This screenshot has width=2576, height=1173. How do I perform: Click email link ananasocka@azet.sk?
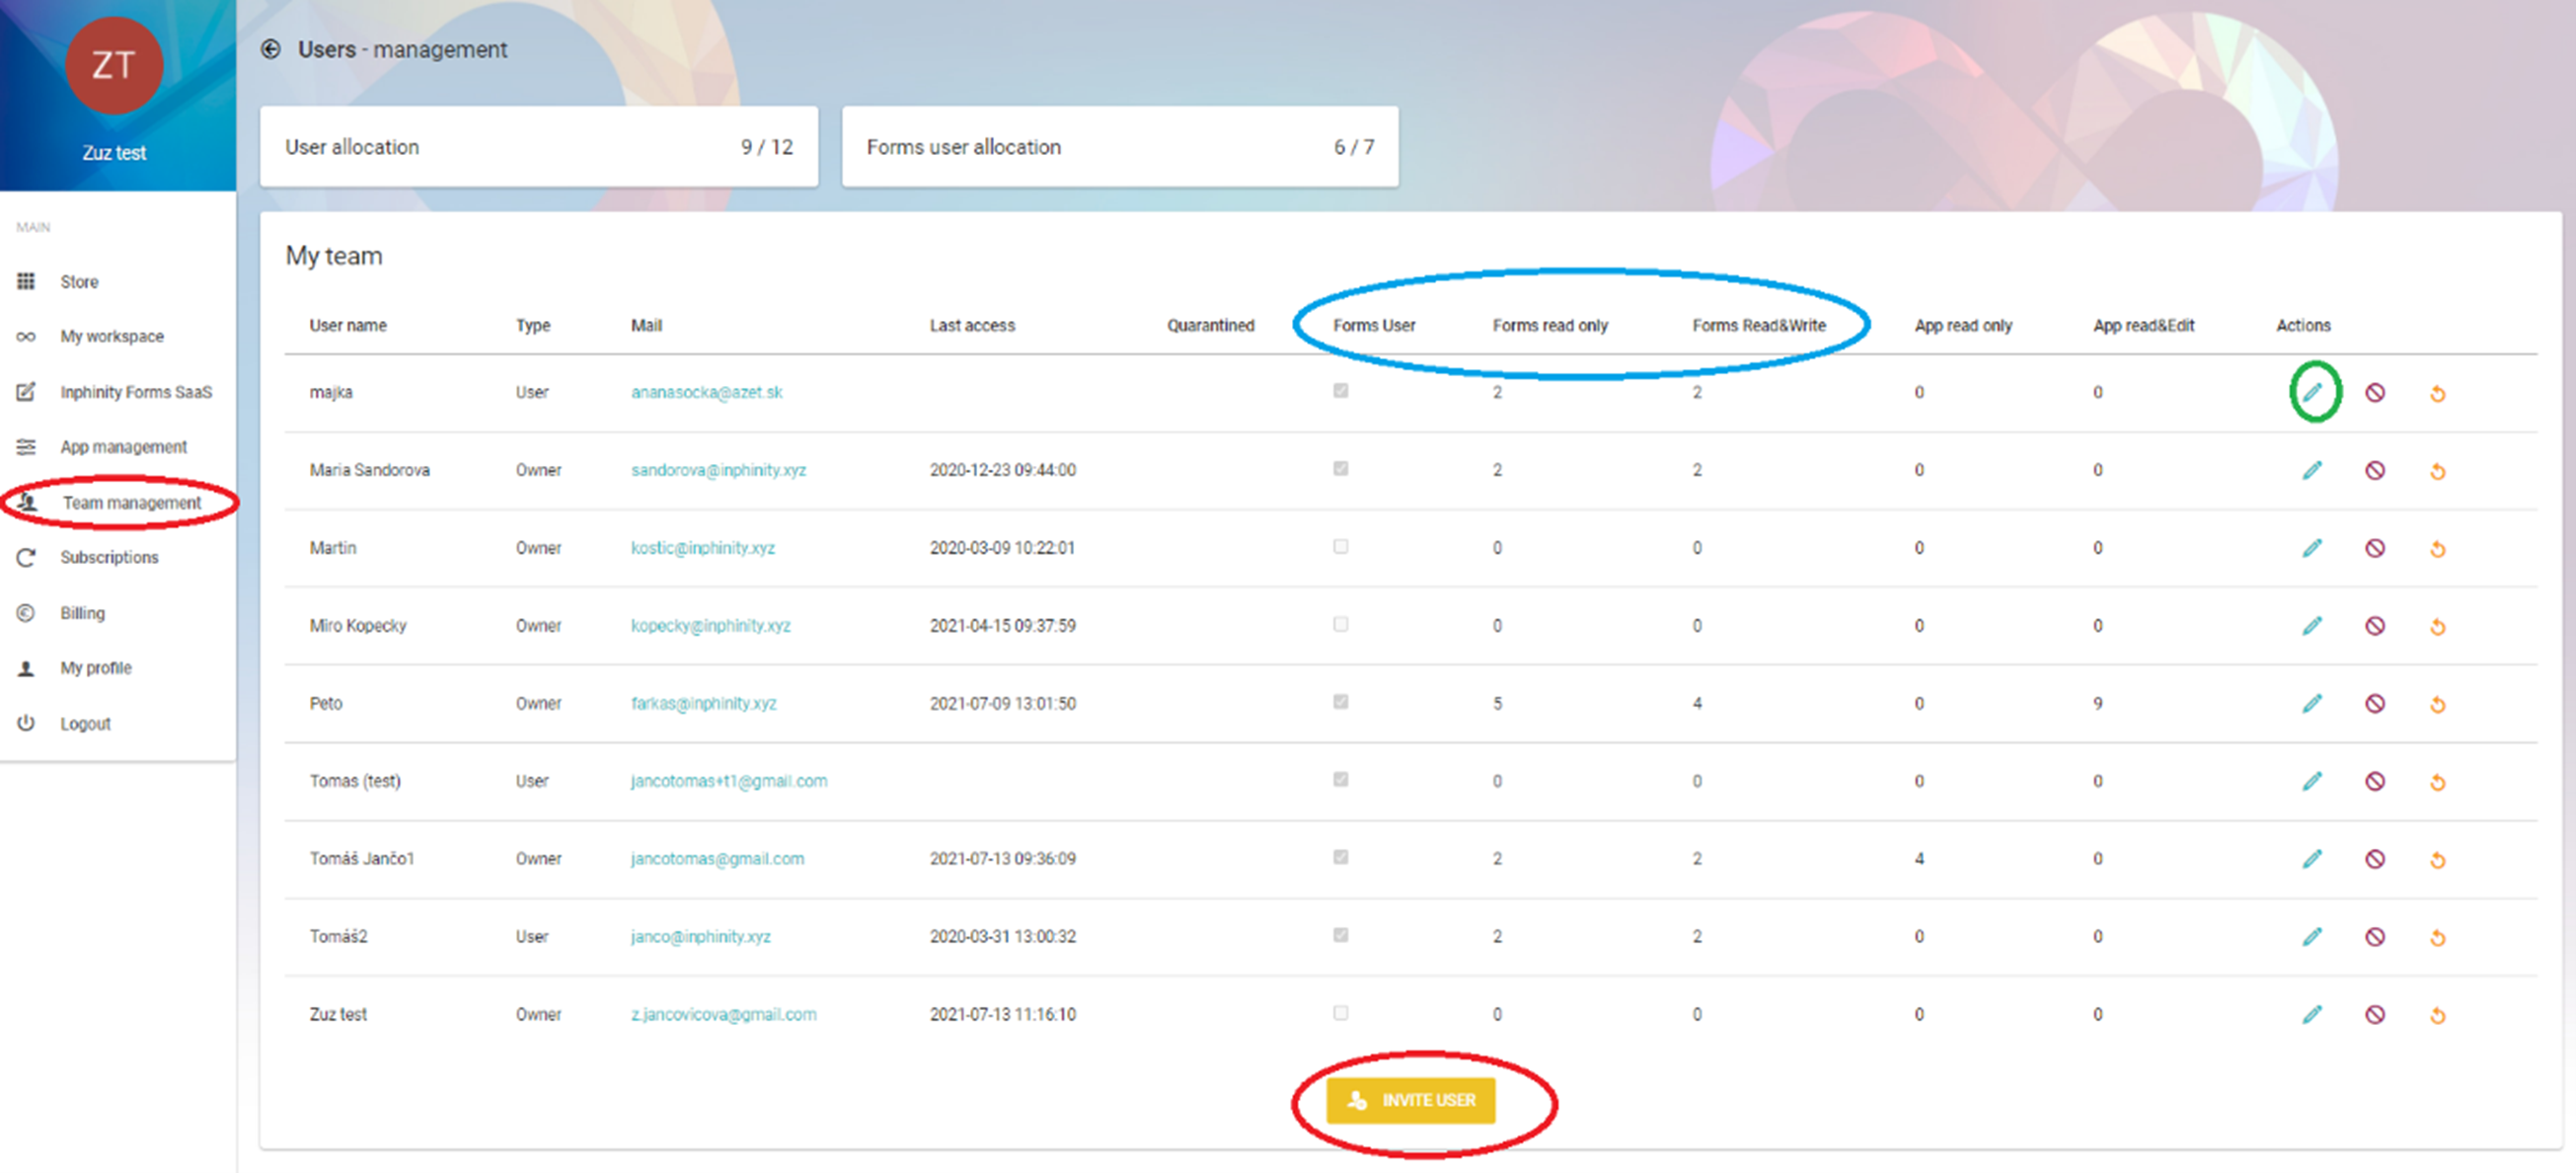pos(706,392)
